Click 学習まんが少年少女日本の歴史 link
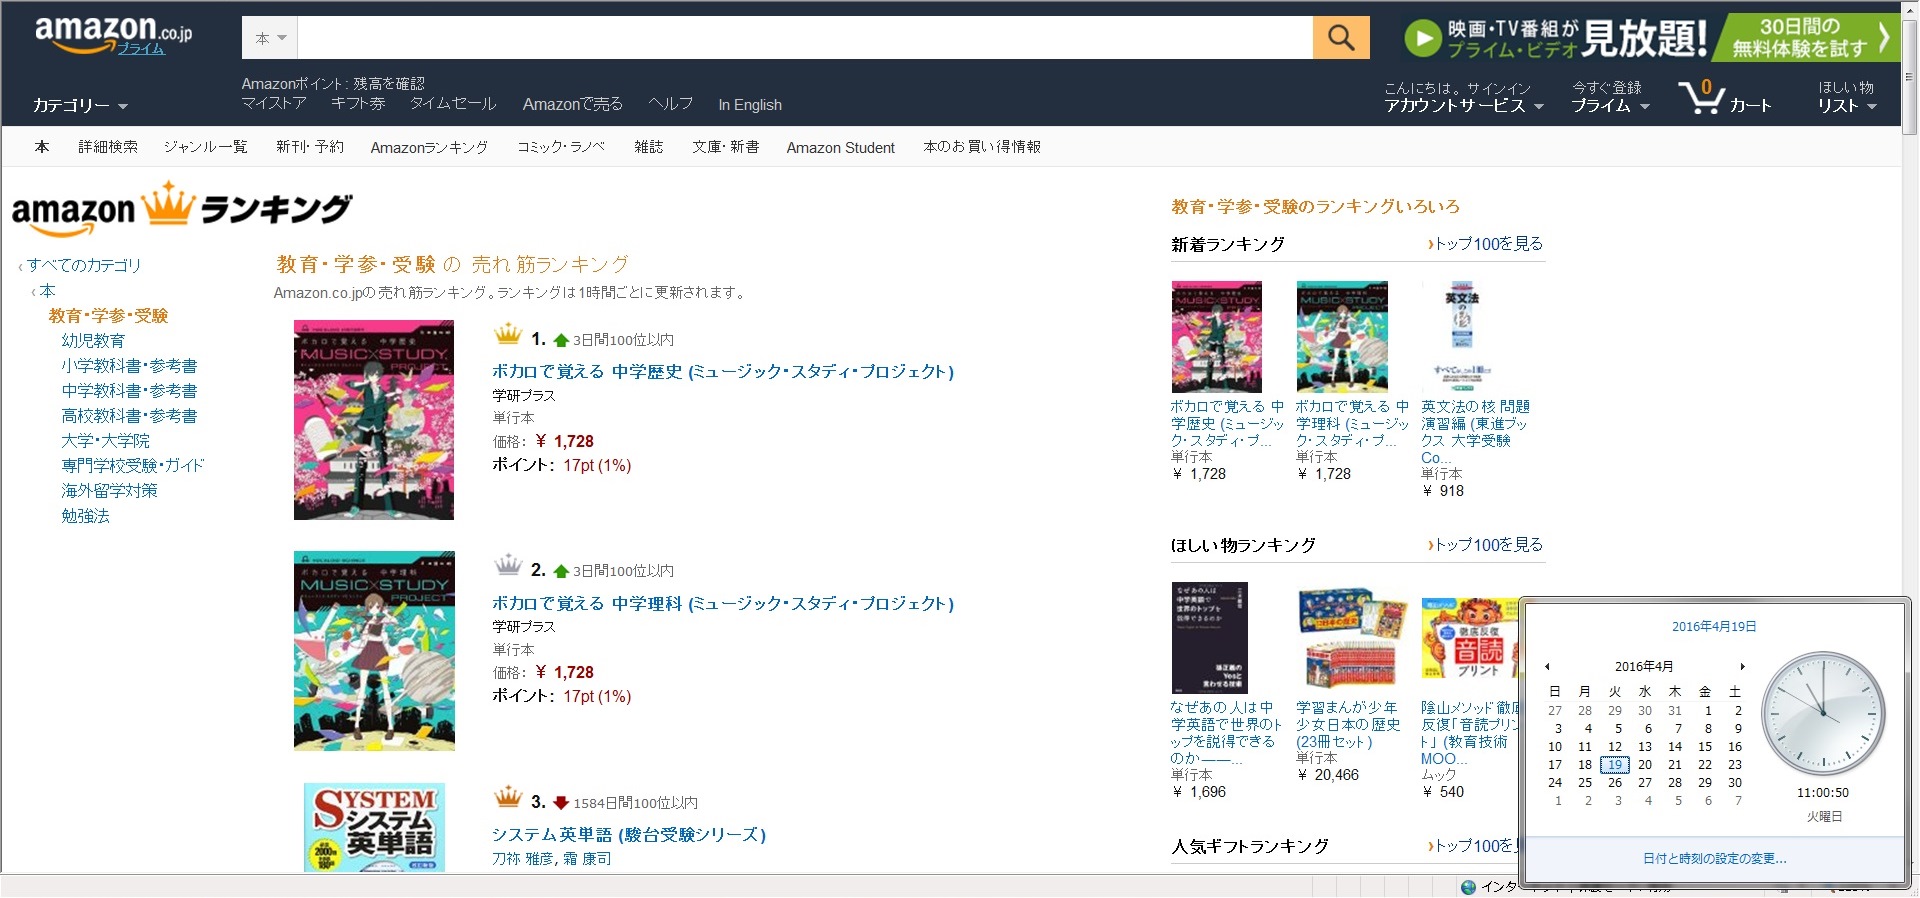Screen dimensions: 1920x898 point(1348,724)
